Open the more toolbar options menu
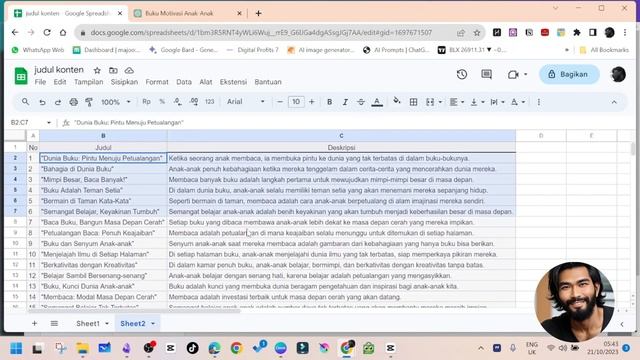640x360 pixels. point(539,102)
